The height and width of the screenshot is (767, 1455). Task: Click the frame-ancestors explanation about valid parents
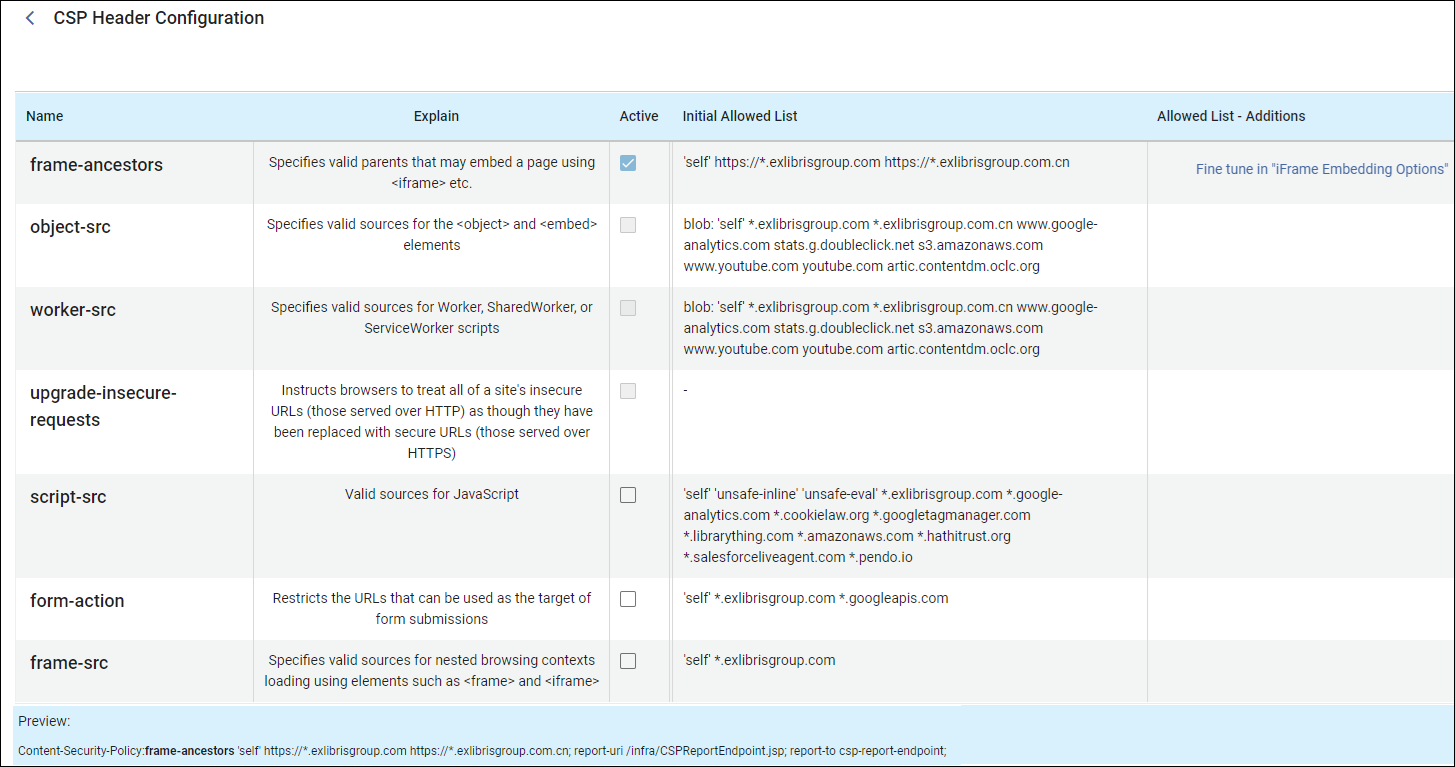[432, 172]
